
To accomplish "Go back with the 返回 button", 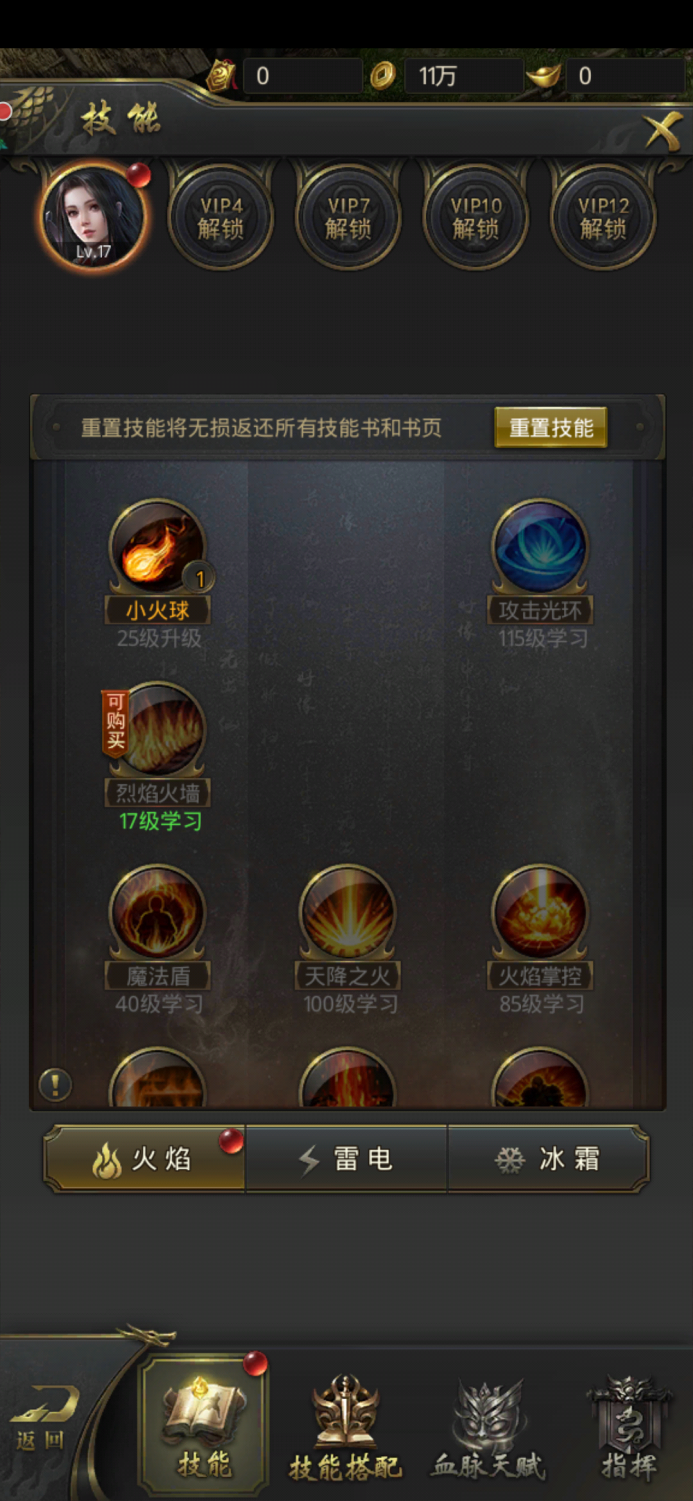I will (x=42, y=1420).
